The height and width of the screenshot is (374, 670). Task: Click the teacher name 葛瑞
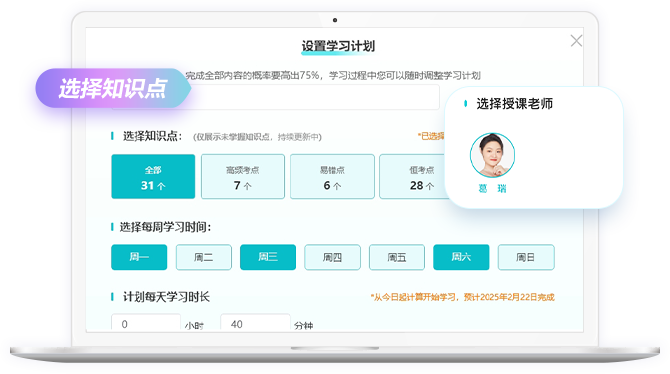pos(492,188)
